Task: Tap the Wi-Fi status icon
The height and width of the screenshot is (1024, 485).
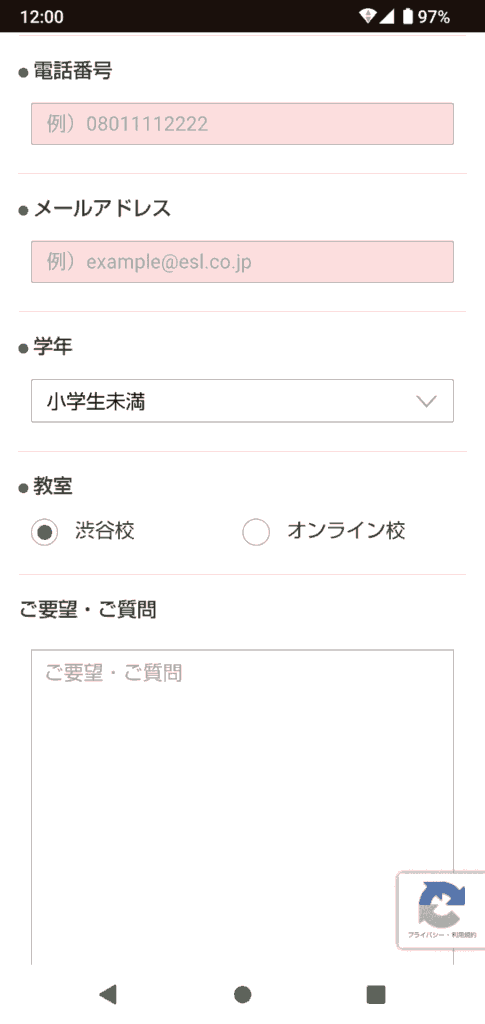Action: 368,16
